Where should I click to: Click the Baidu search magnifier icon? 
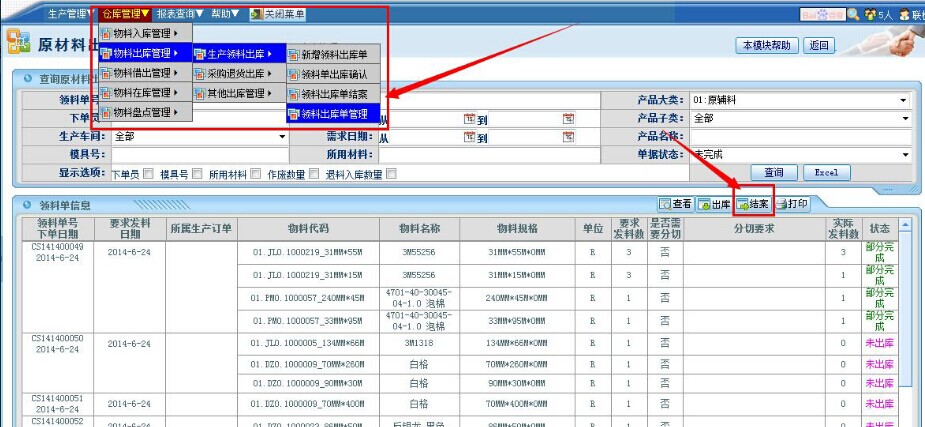(853, 15)
